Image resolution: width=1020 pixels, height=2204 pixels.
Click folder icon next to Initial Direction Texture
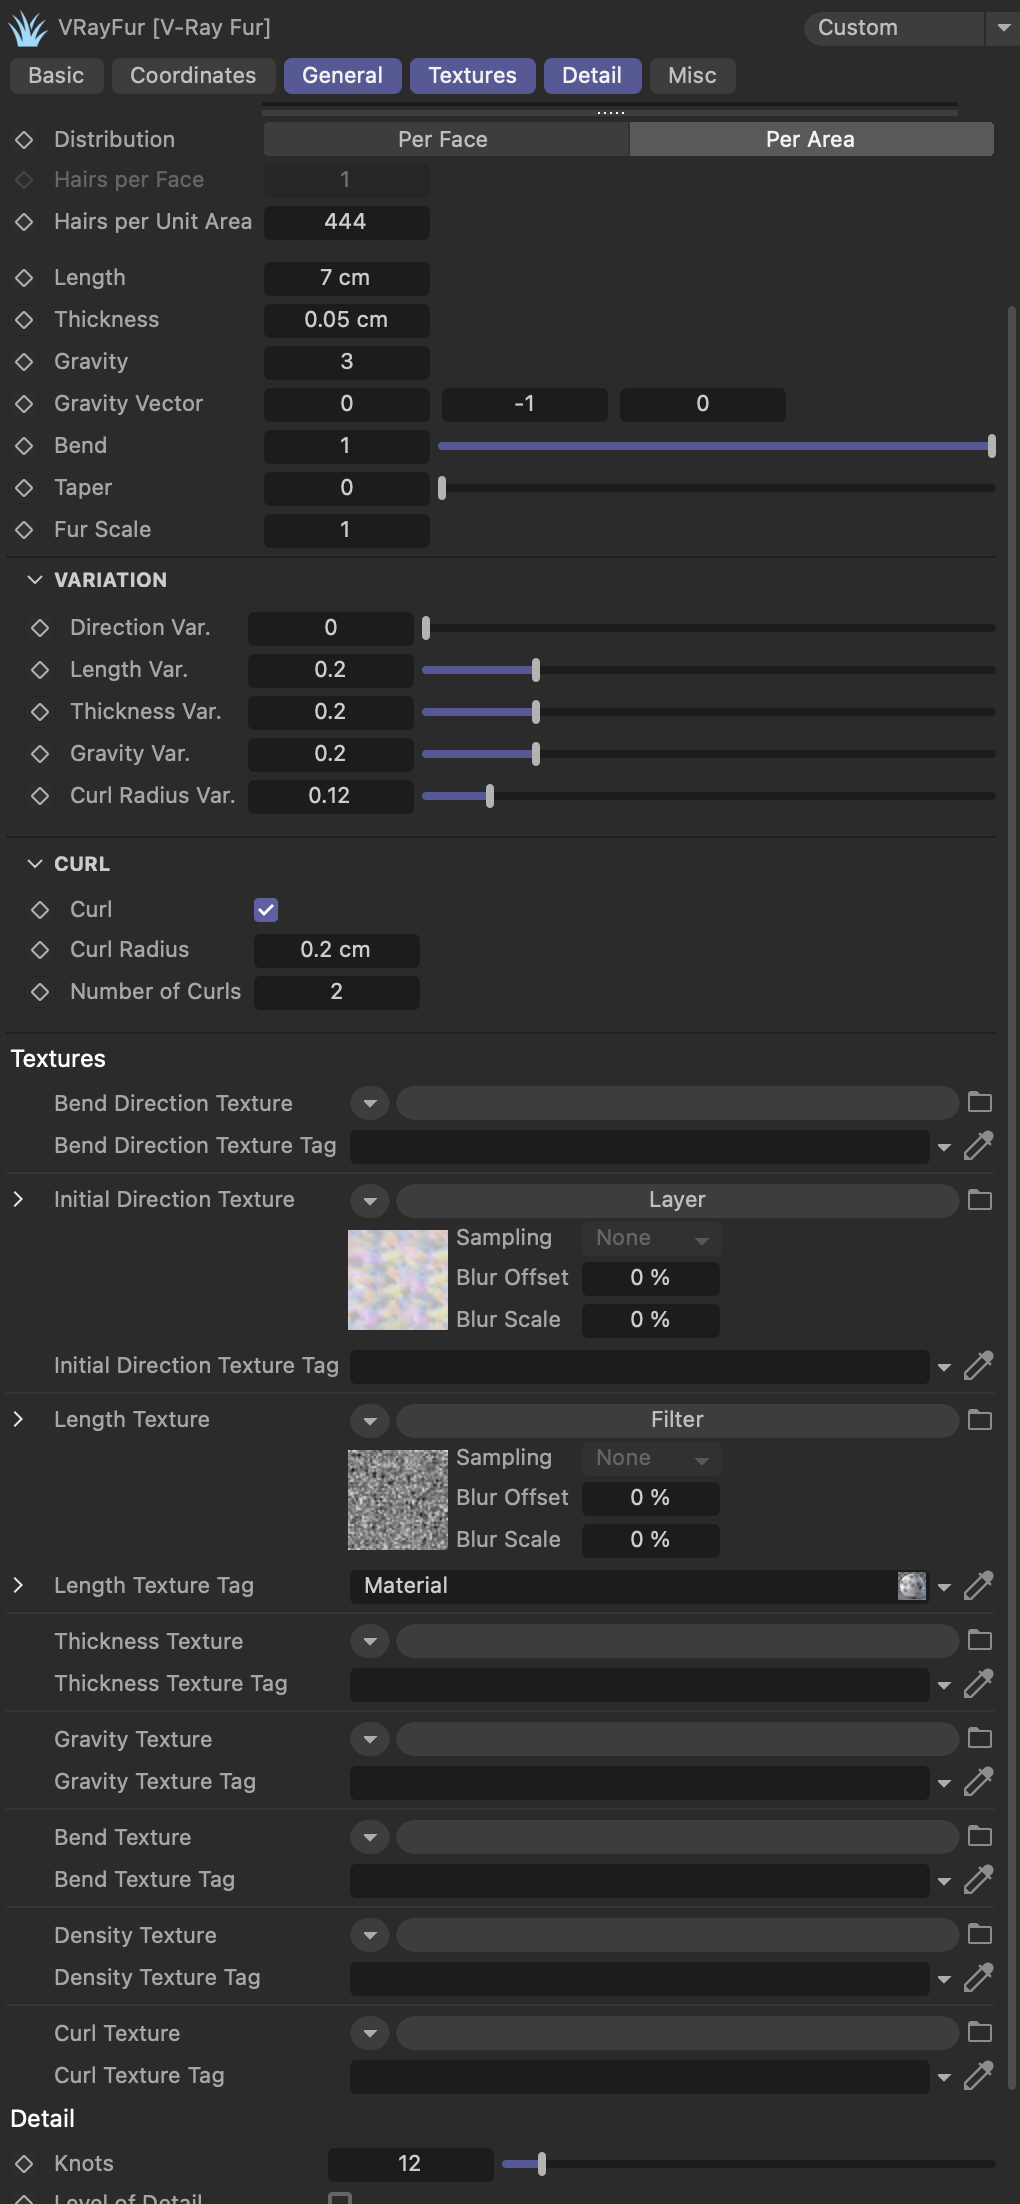(x=980, y=1199)
